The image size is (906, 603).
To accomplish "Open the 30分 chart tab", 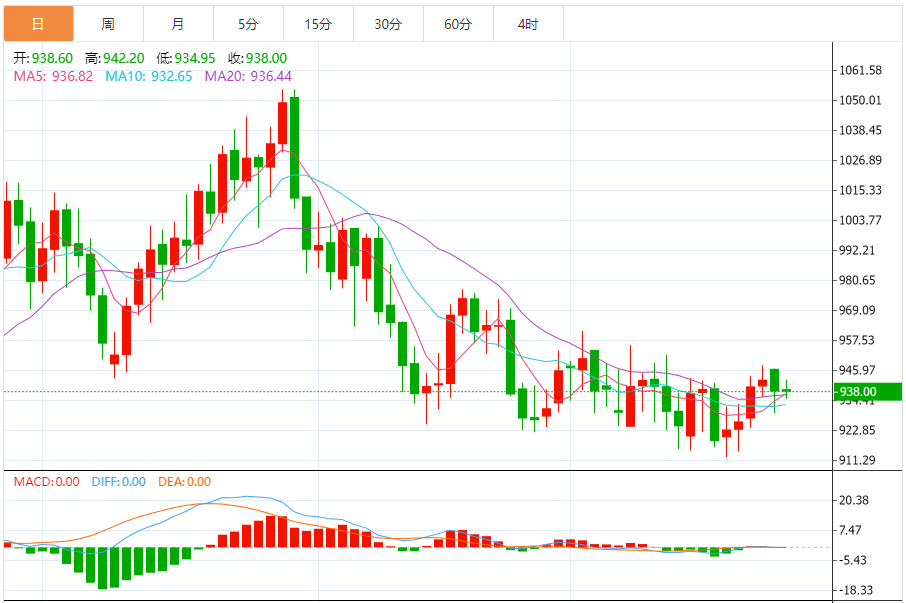I will coord(388,24).
